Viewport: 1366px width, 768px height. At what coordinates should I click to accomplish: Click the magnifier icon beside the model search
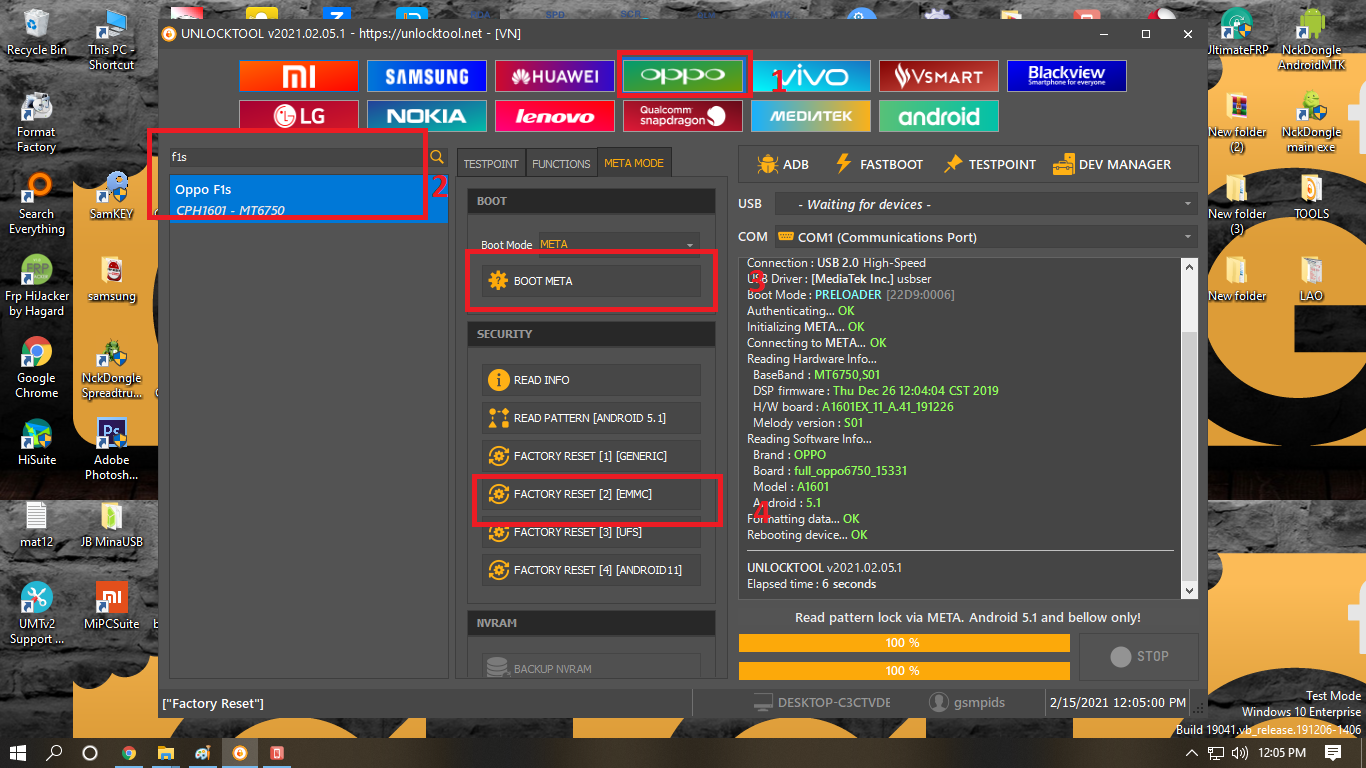click(x=437, y=157)
